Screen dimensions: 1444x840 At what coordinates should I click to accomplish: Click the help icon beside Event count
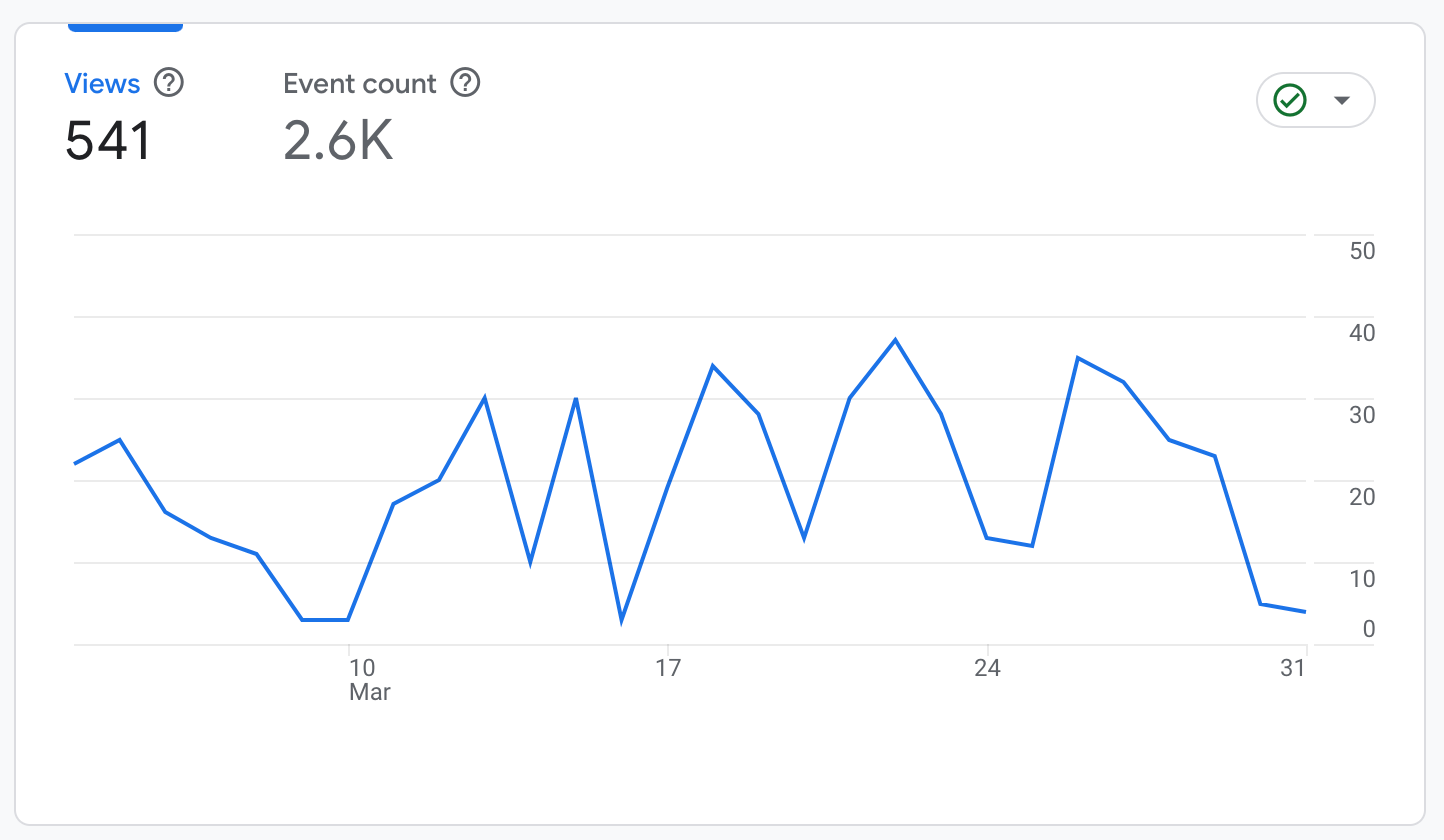465,83
